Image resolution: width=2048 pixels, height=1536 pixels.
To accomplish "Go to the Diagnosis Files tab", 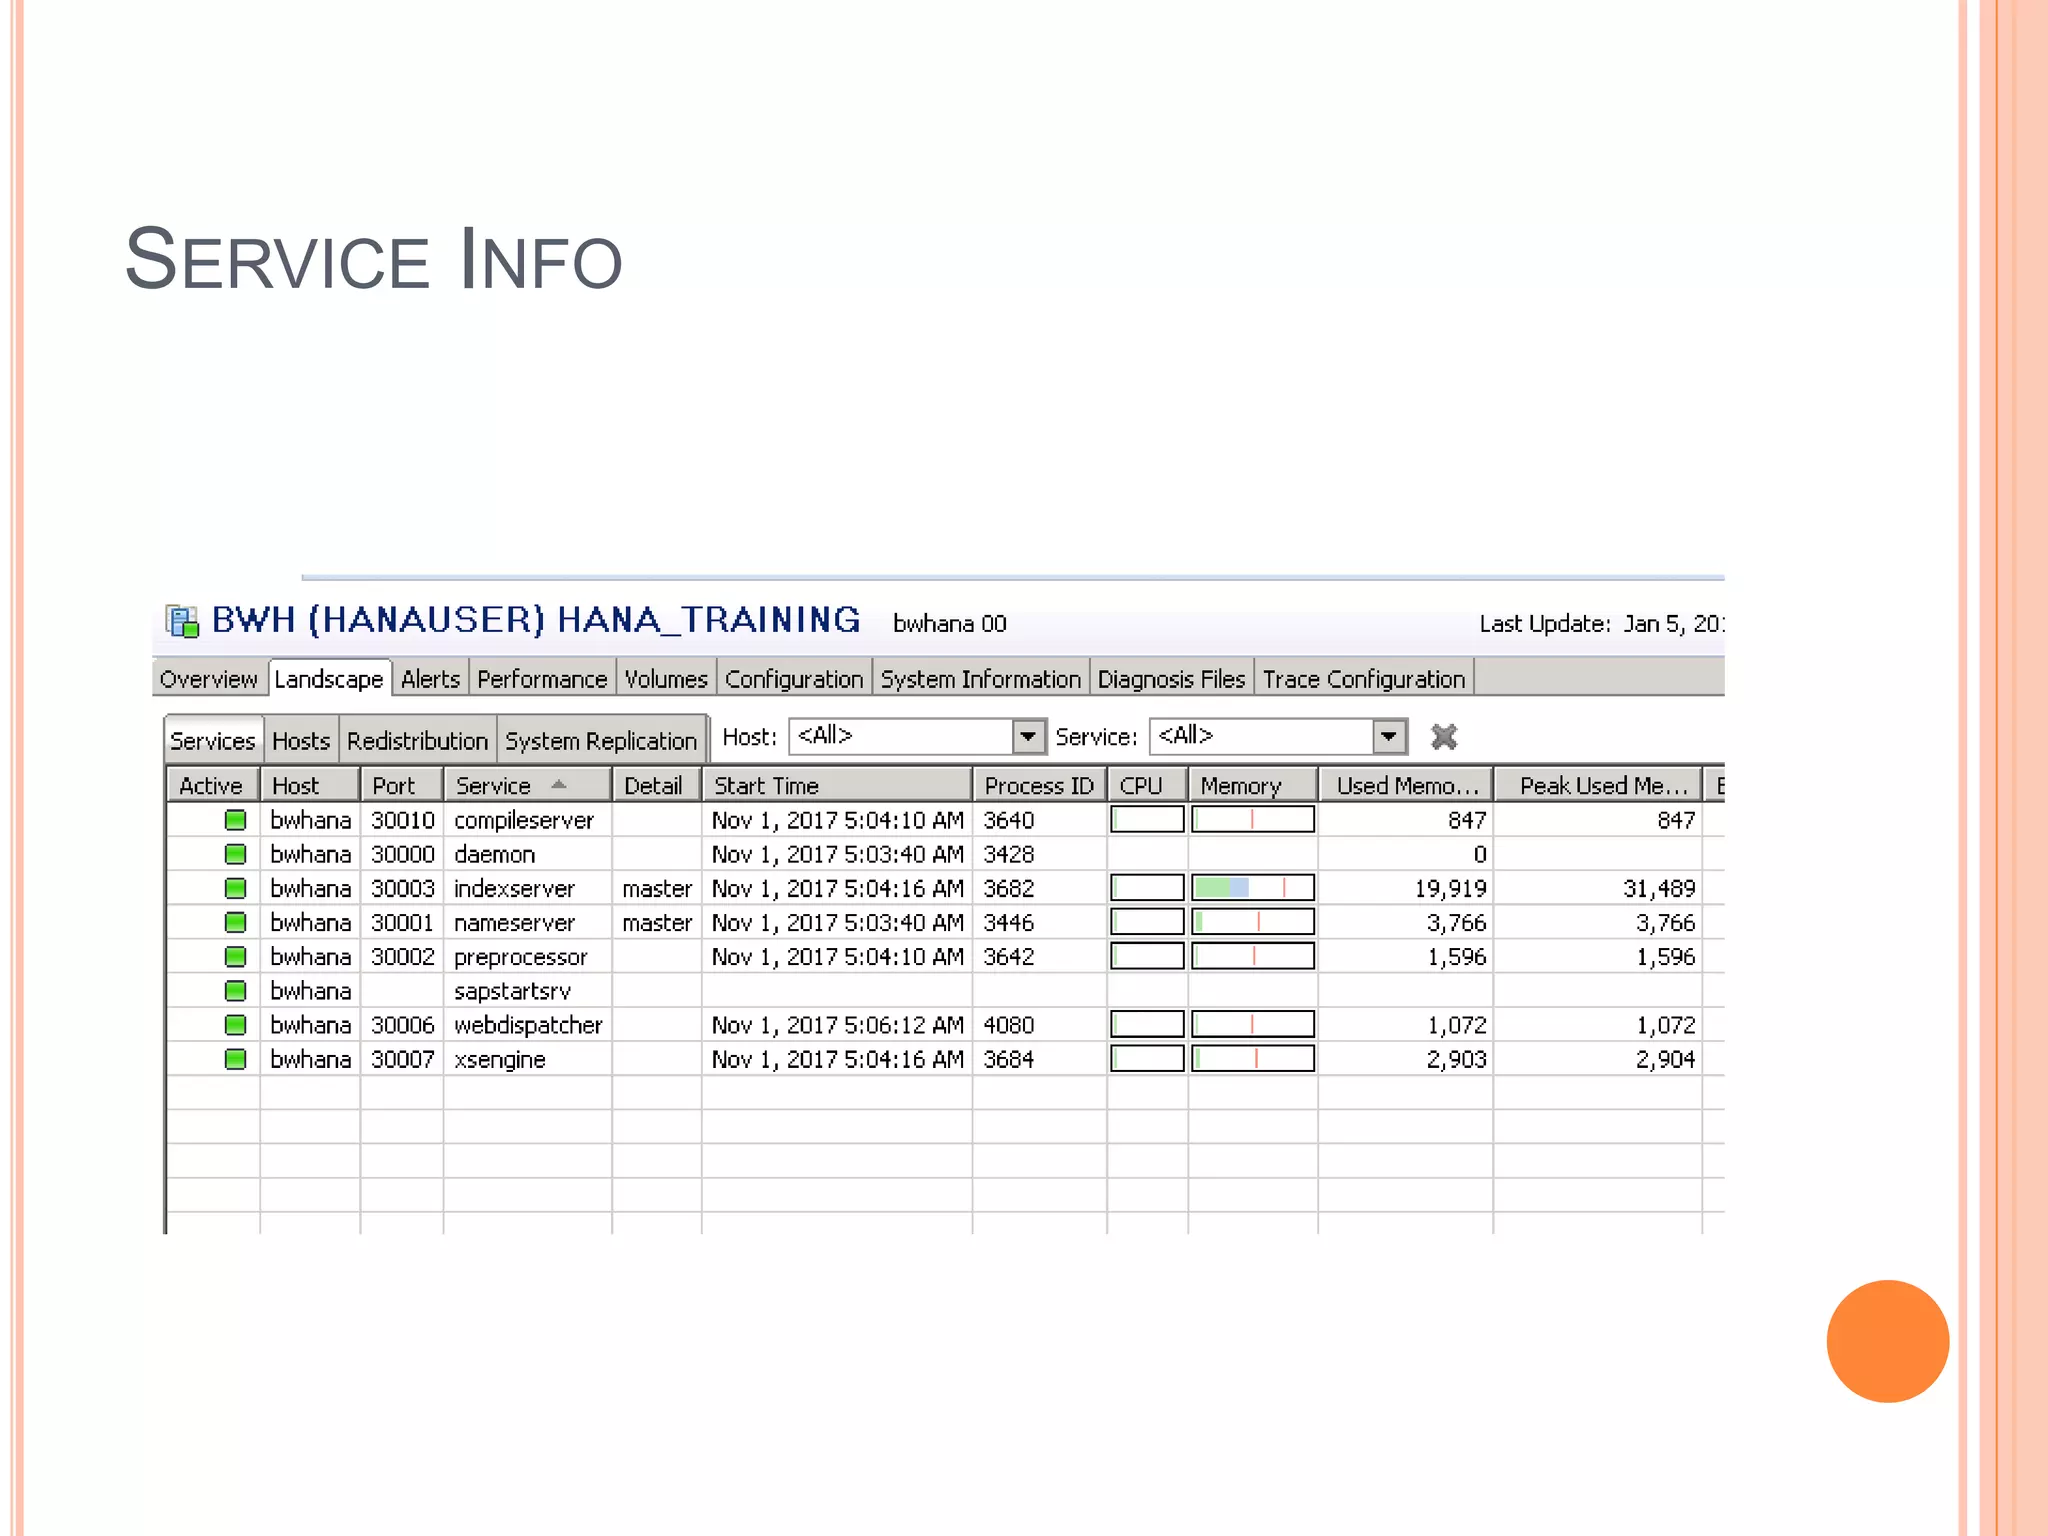I will click(x=1171, y=679).
